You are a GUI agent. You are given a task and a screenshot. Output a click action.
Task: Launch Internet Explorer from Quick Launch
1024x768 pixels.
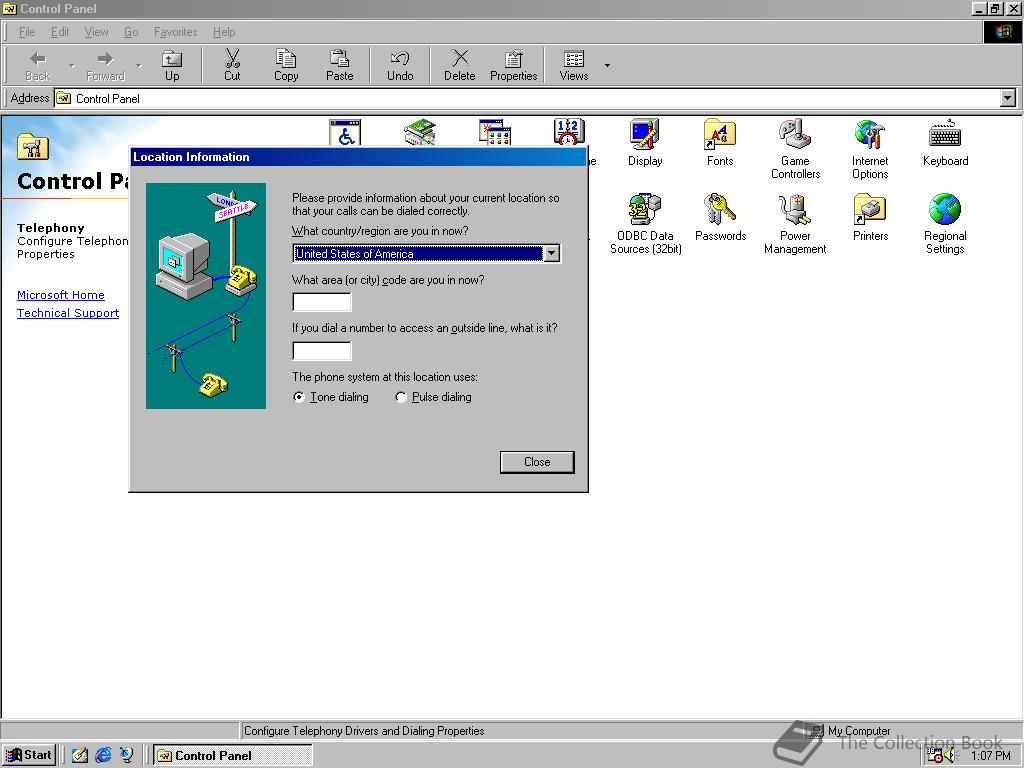pyautogui.click(x=103, y=755)
